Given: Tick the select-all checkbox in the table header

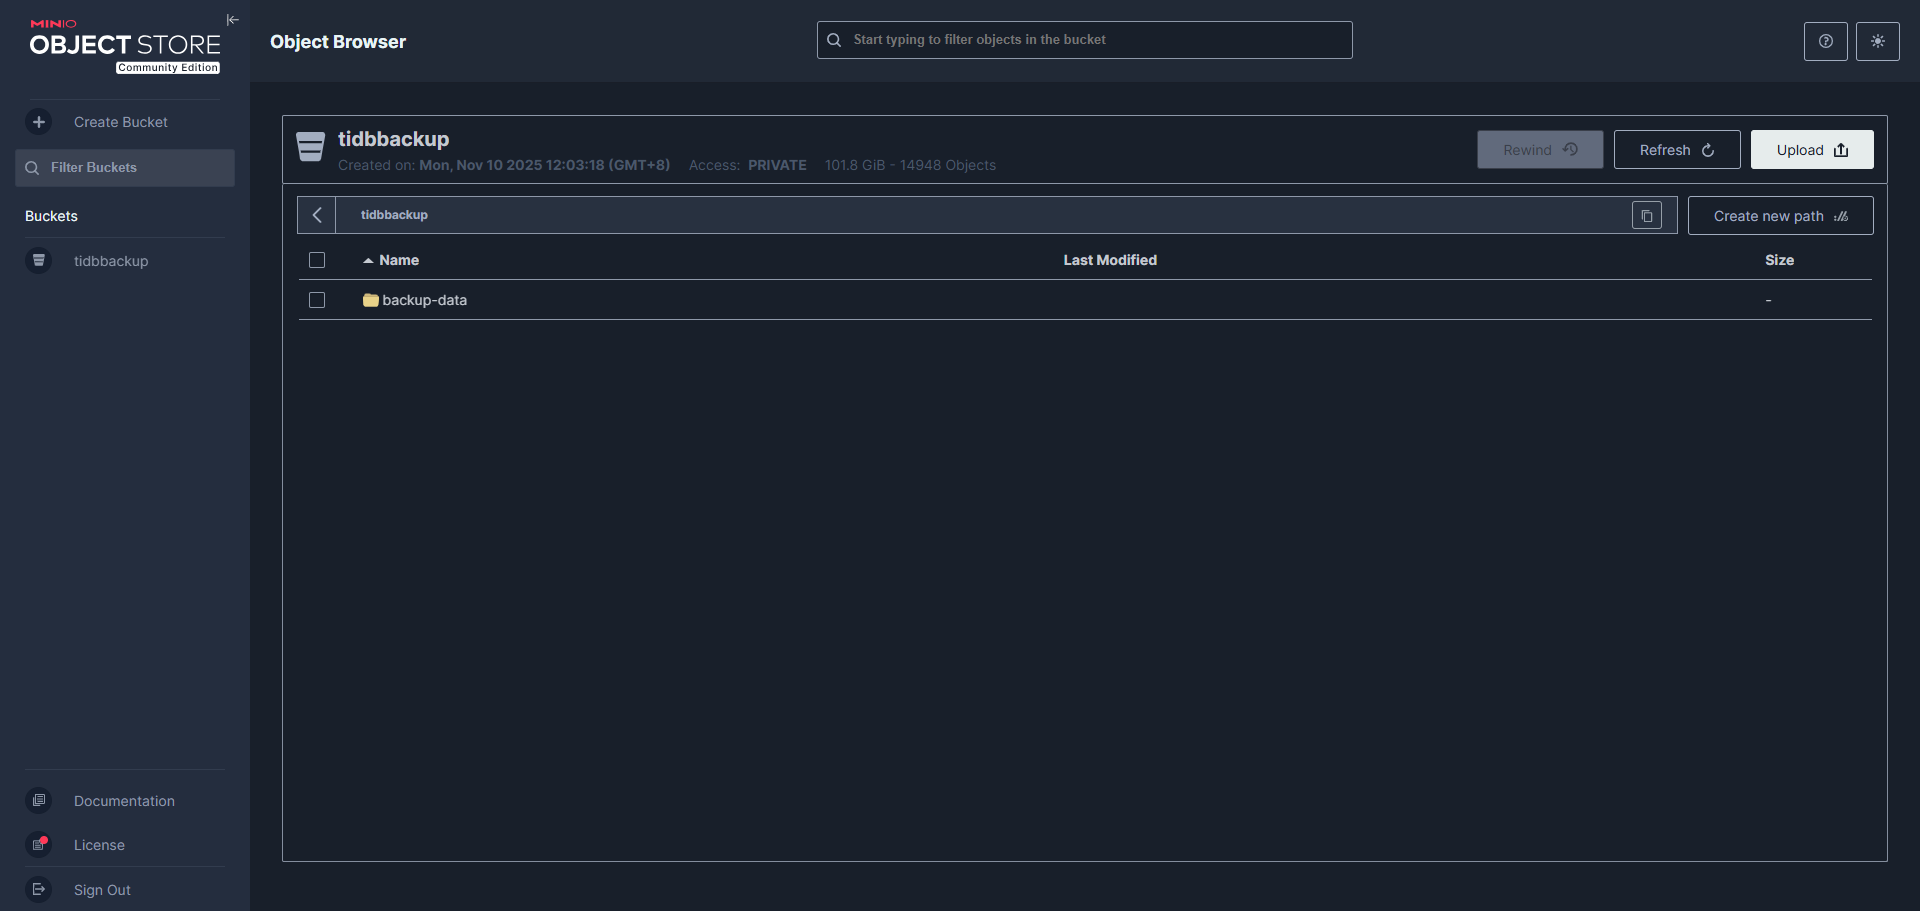Looking at the screenshot, I should coord(317,260).
